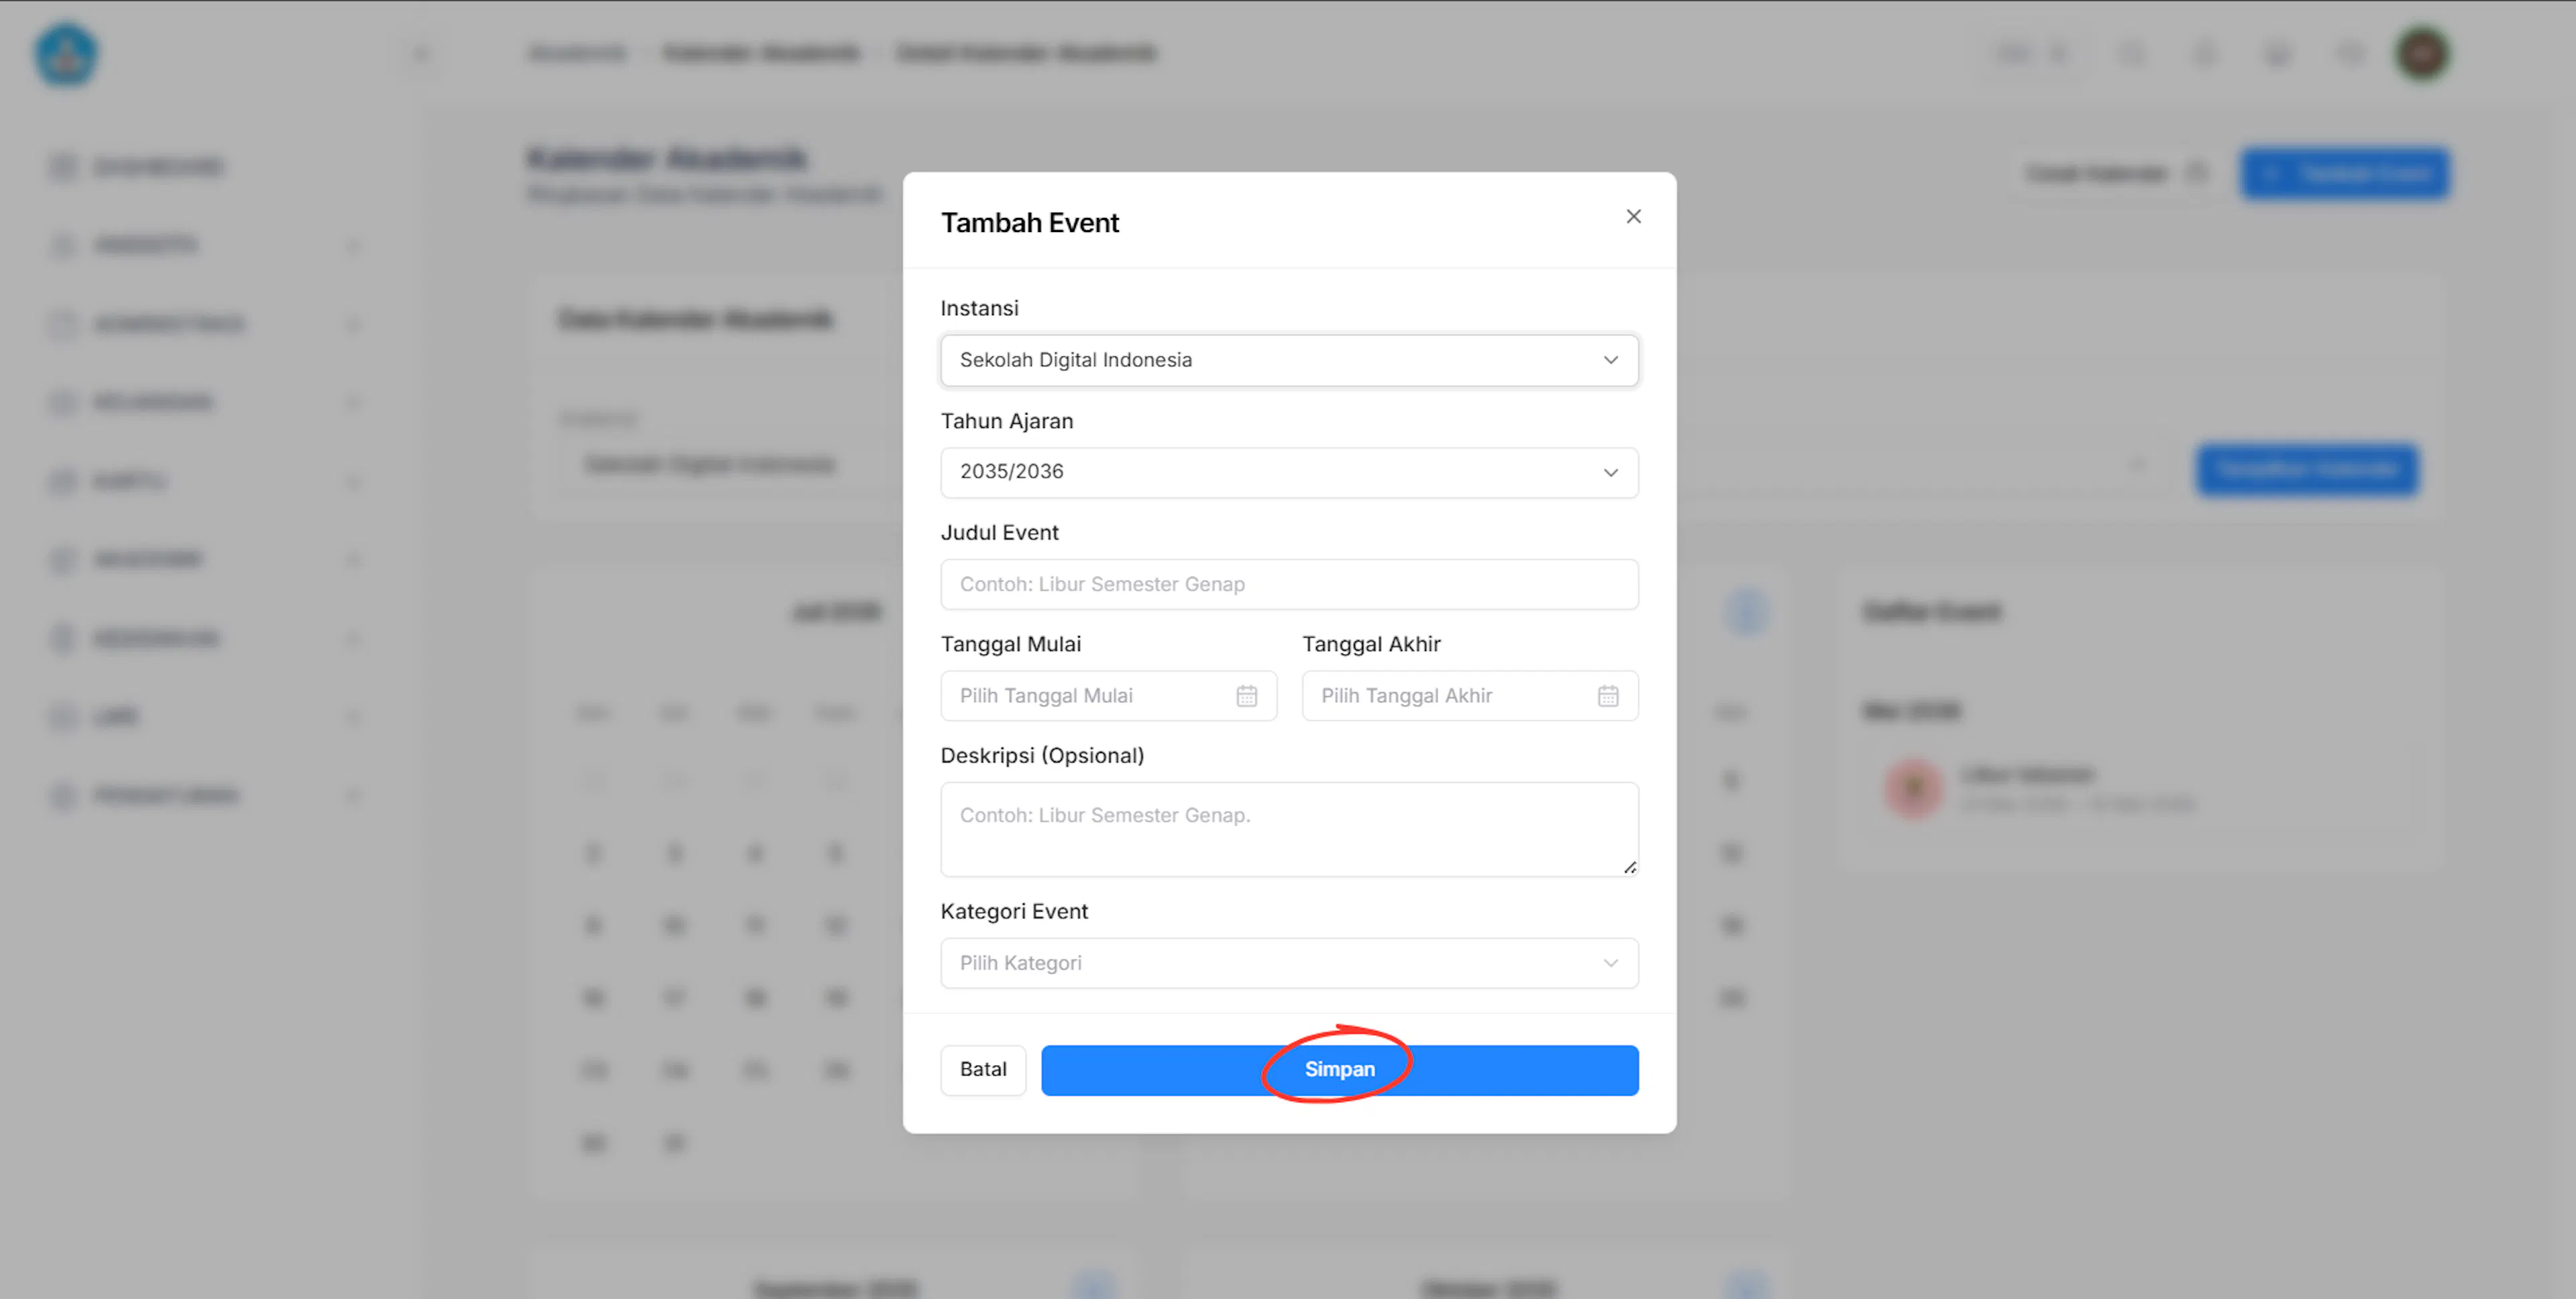The height and width of the screenshot is (1299, 2576).
Task: Open the user avatar in the header
Action: (2421, 53)
